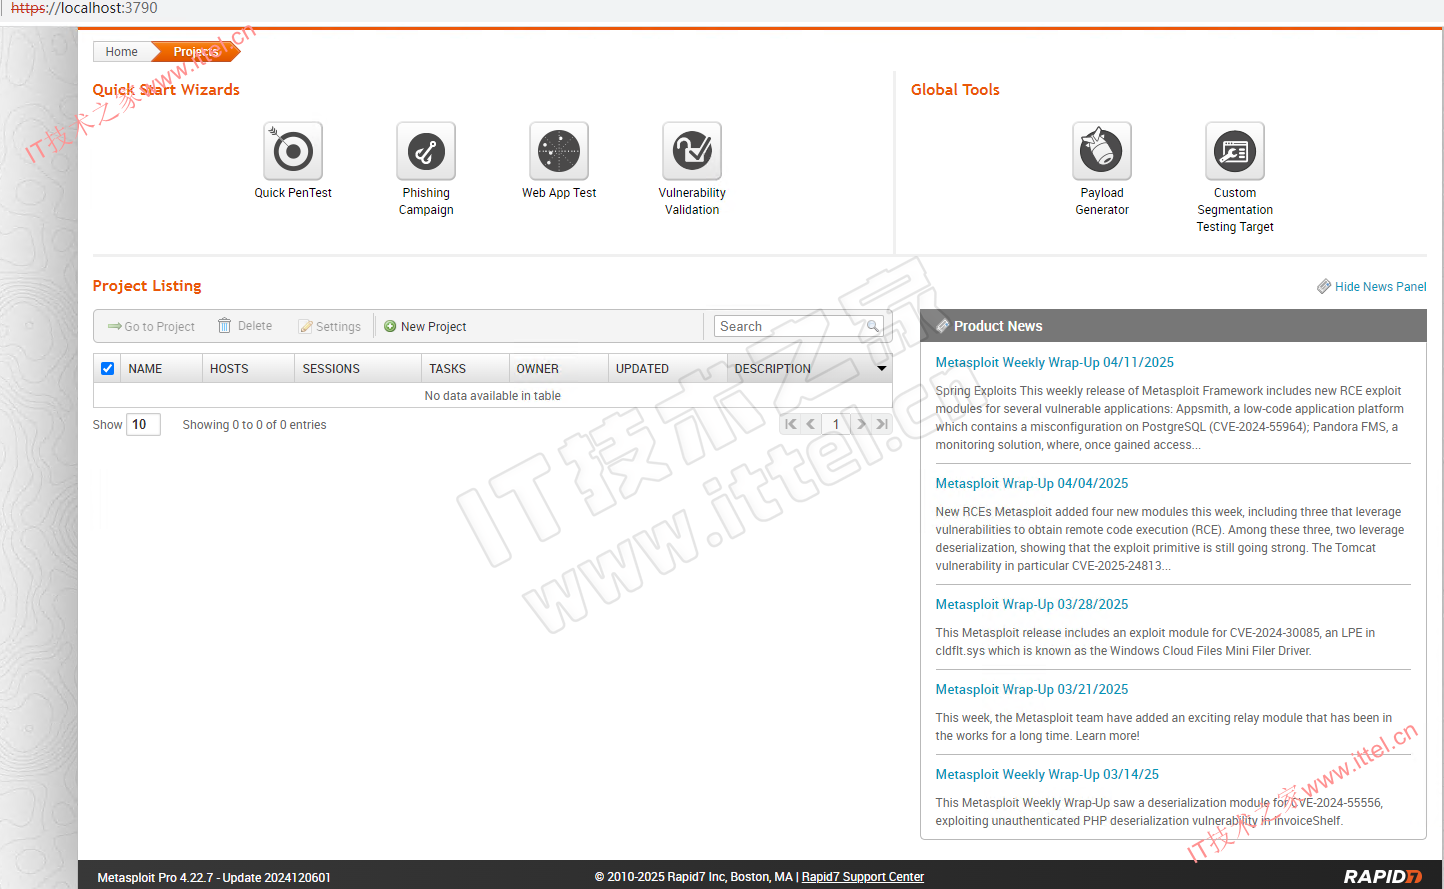Click Metasploit Pro 4.22.7 version text
Viewport: 1444px width, 889px height.
click(214, 877)
